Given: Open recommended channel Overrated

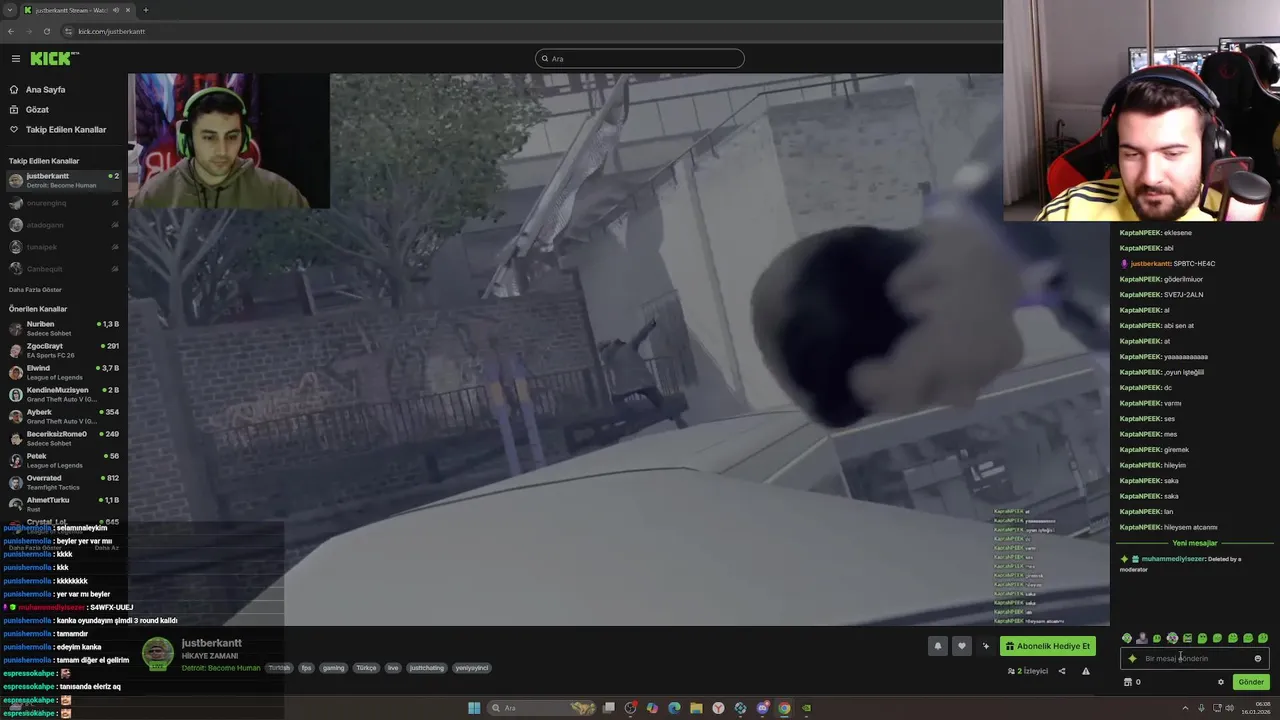Looking at the screenshot, I should pos(63,482).
